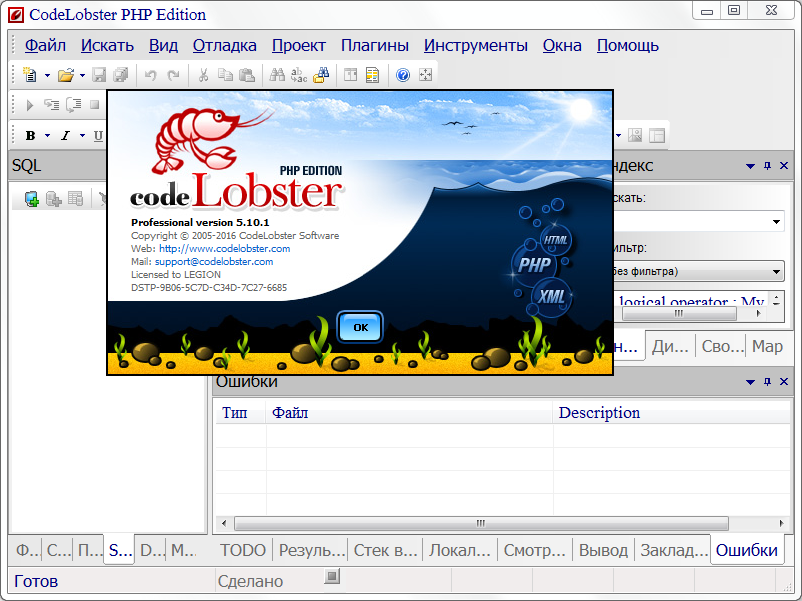802x601 pixels.
Task: Expand the New file dropdown arrow
Action: click(47, 75)
